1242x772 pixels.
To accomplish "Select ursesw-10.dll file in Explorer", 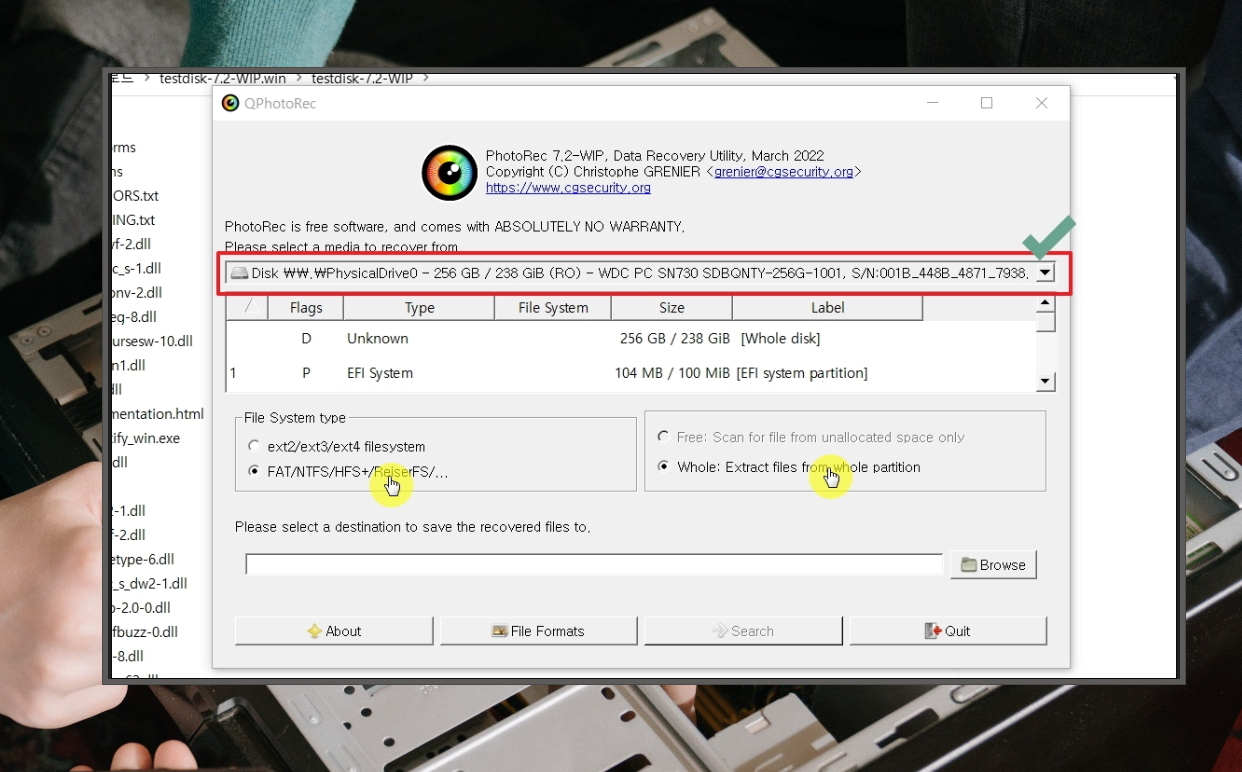I will pyautogui.click(x=152, y=341).
